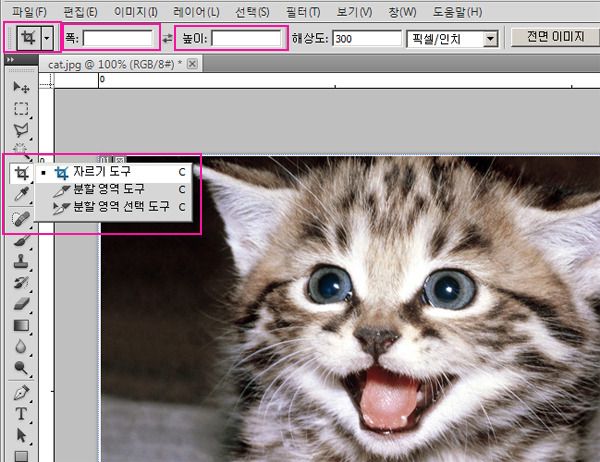This screenshot has width=600, height=462.
Task: Select the Pen tool
Action: [21, 393]
